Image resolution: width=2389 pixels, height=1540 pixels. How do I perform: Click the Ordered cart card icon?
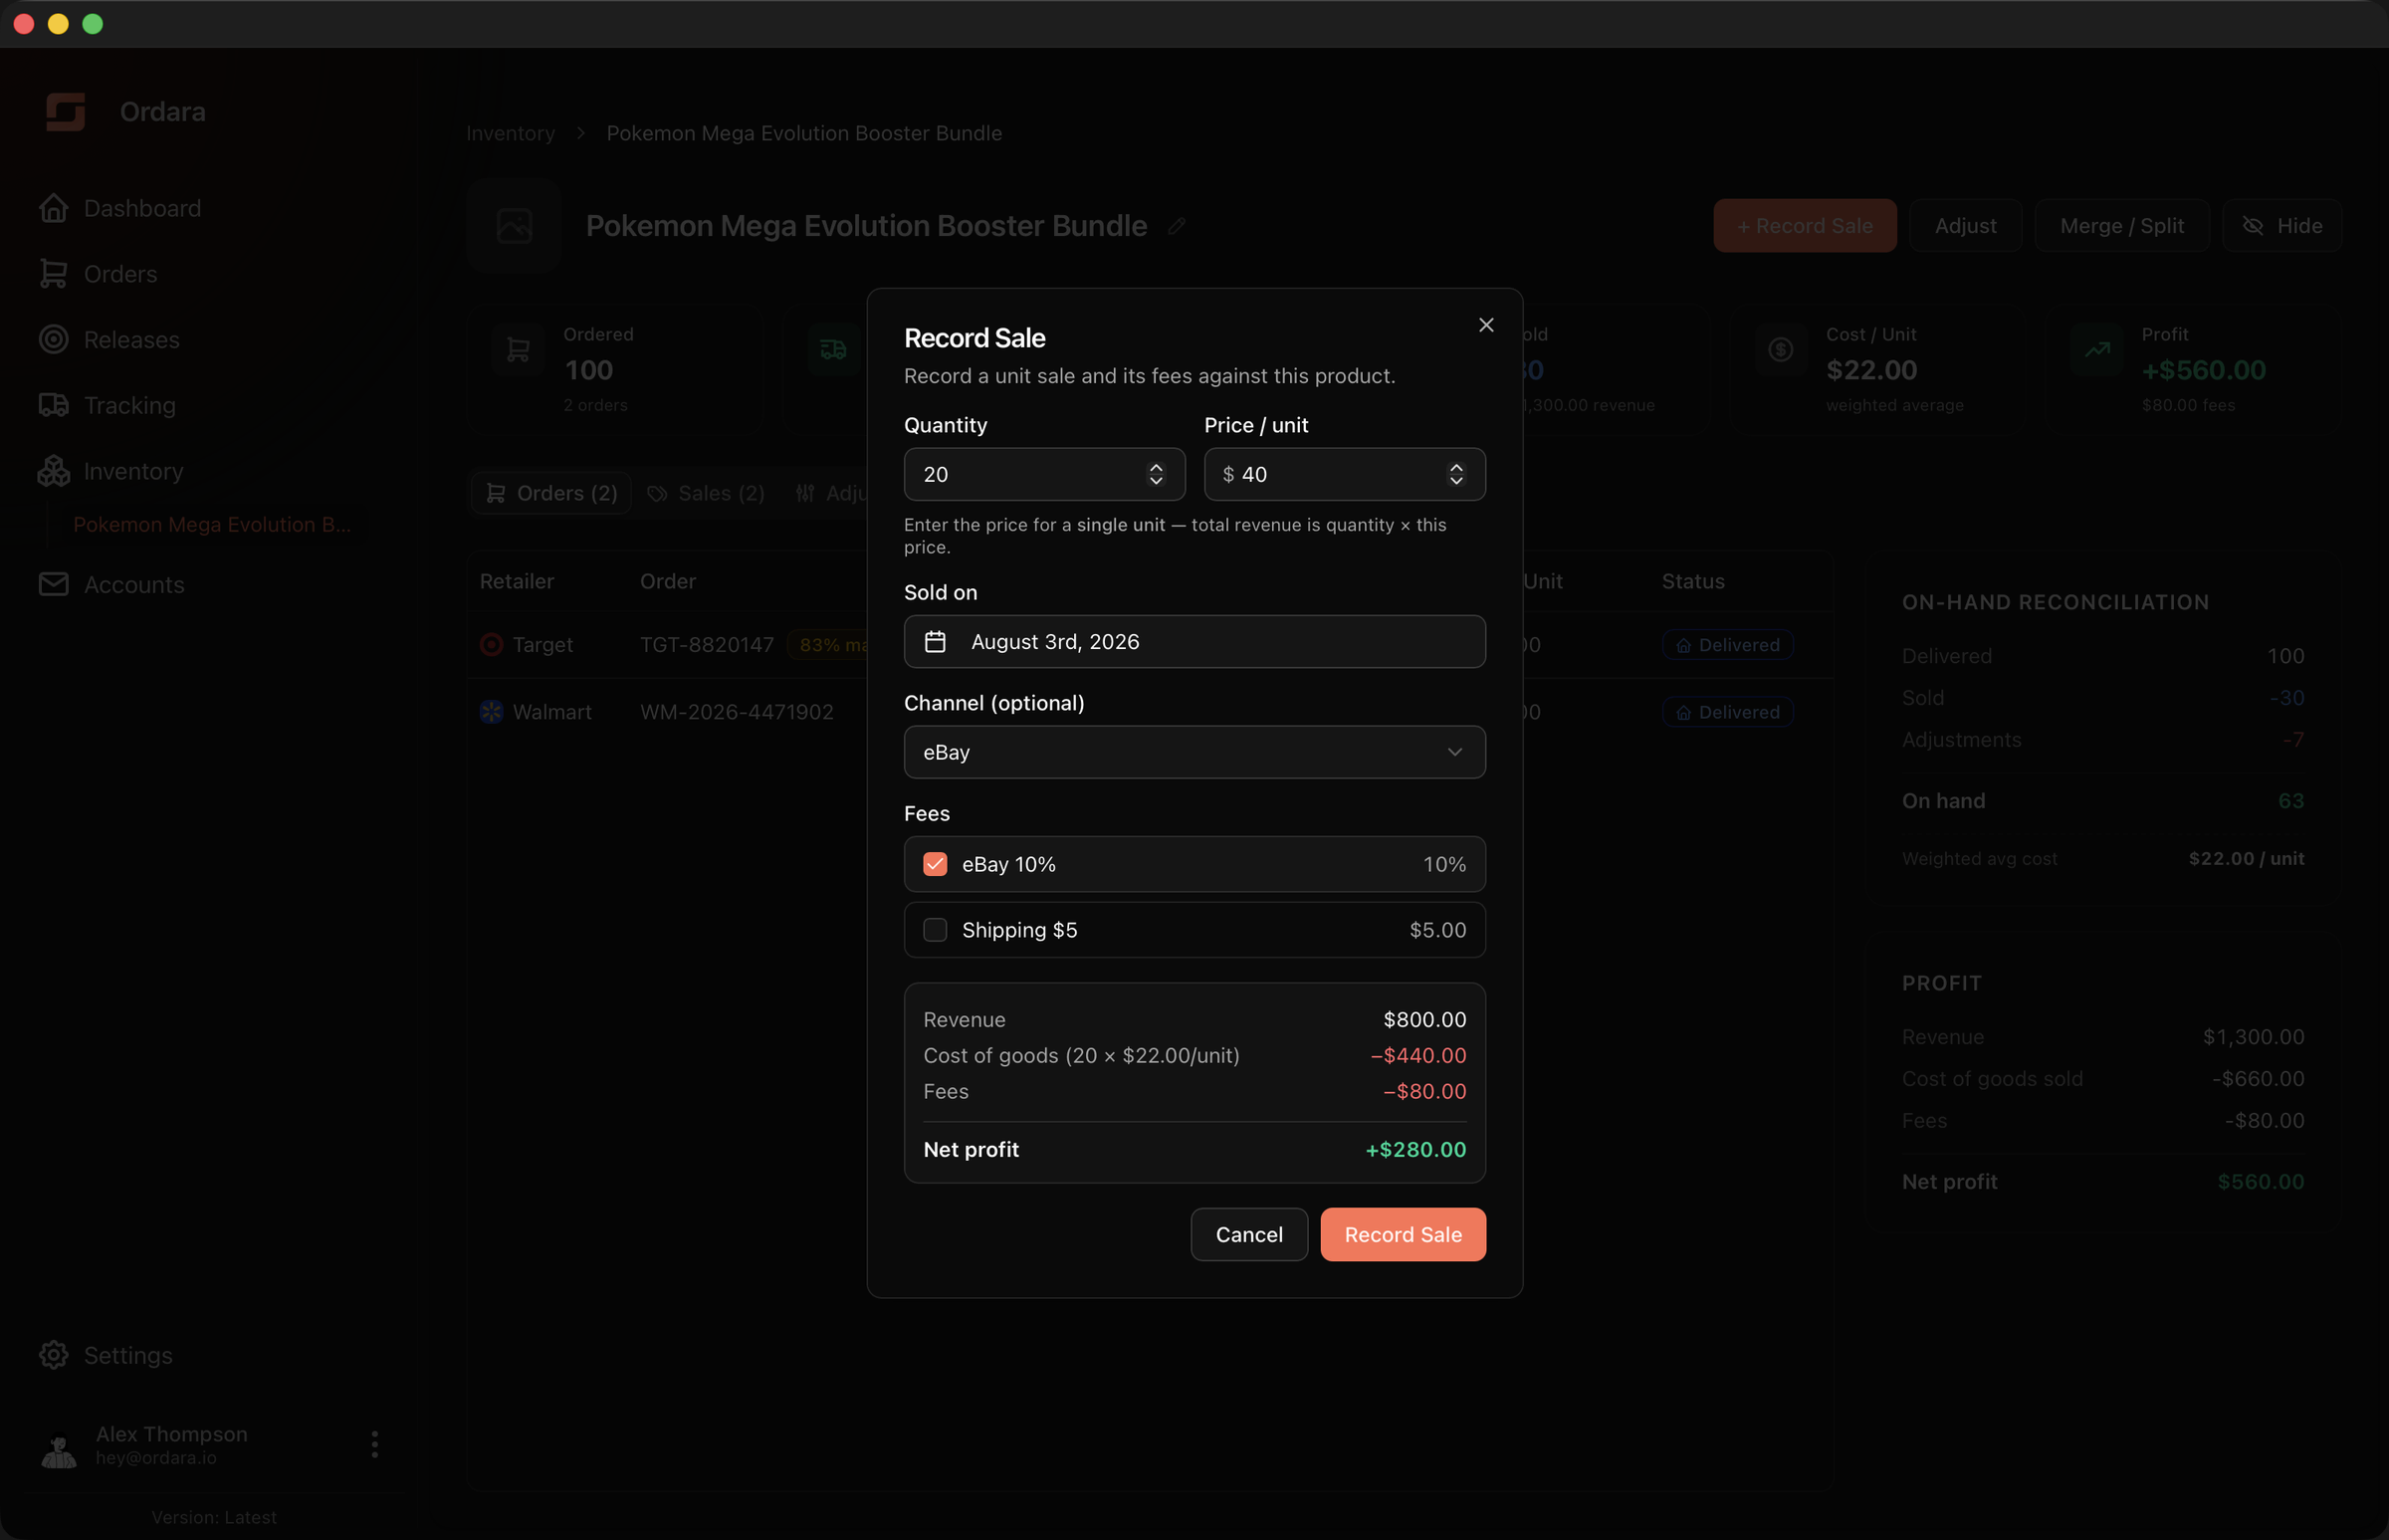(518, 350)
